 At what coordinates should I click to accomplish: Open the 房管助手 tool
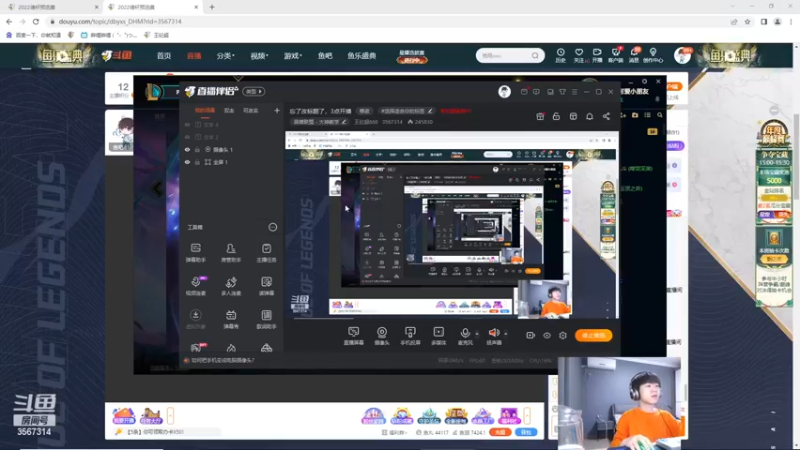click(x=231, y=253)
